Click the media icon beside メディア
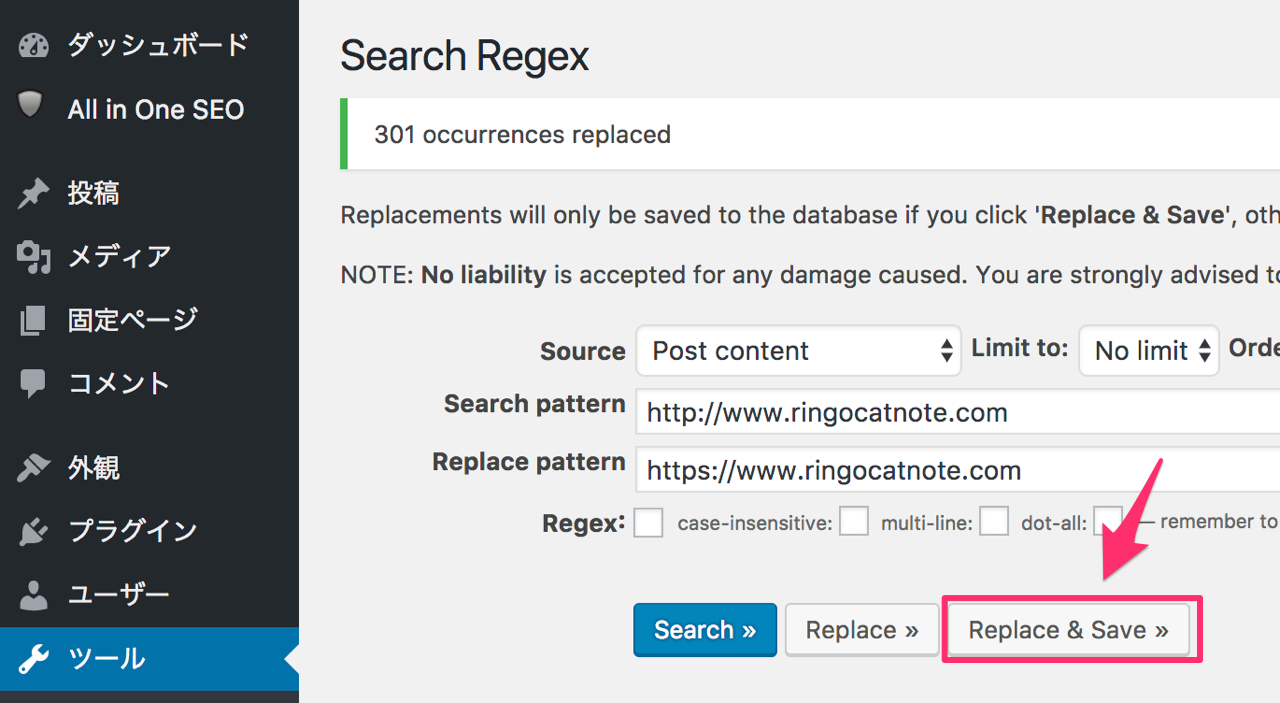 pyautogui.click(x=33, y=258)
